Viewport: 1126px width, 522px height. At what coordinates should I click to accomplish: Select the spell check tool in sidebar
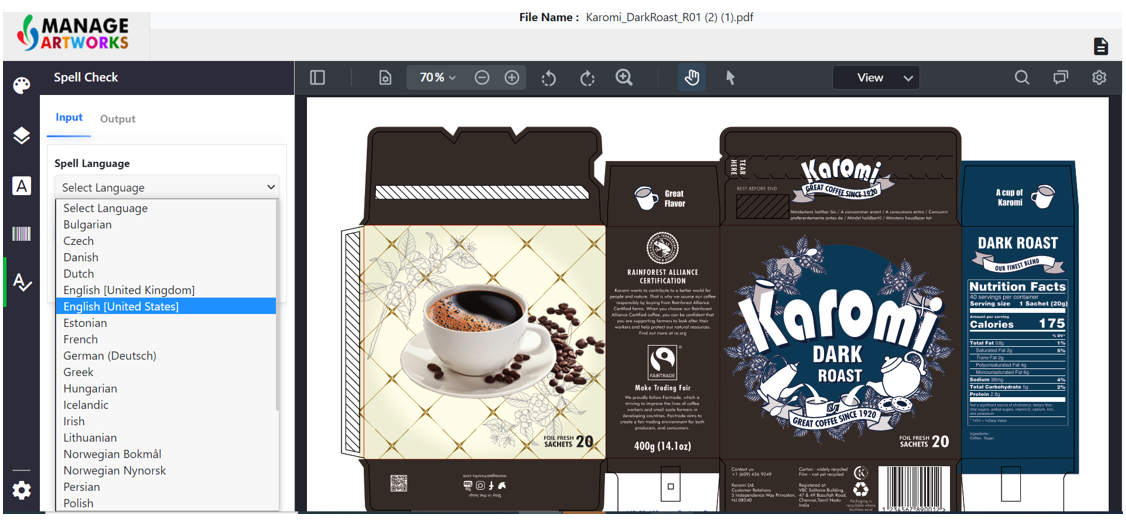(x=22, y=283)
